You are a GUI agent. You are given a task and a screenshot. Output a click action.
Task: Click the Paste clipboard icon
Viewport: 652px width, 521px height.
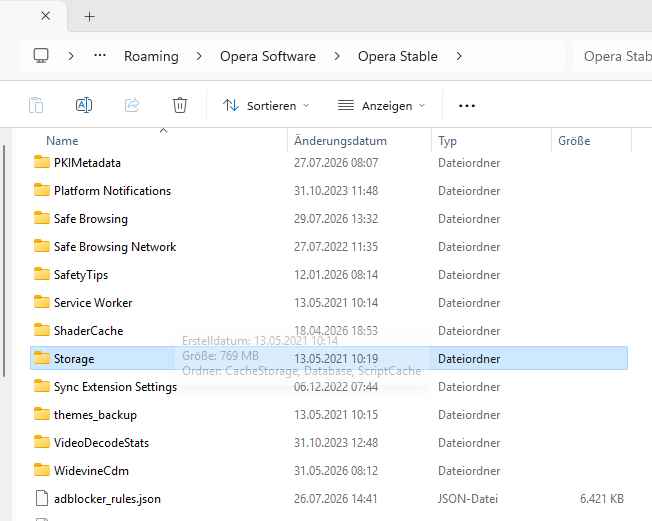tap(36, 105)
